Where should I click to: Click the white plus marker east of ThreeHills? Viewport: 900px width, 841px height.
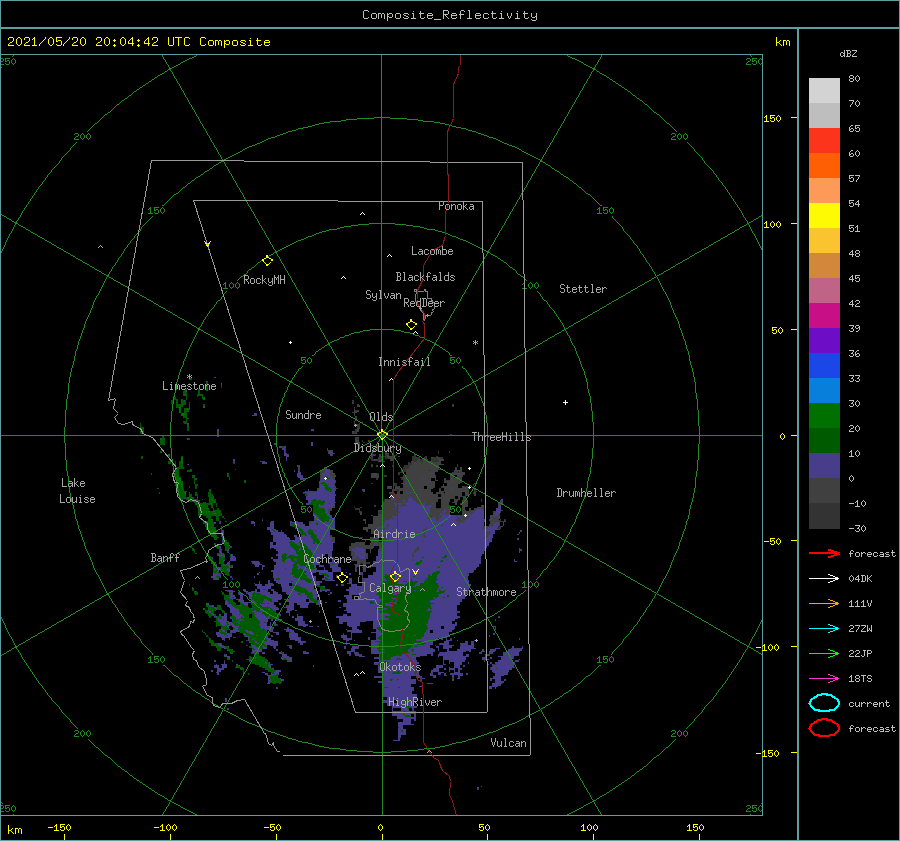pos(565,402)
